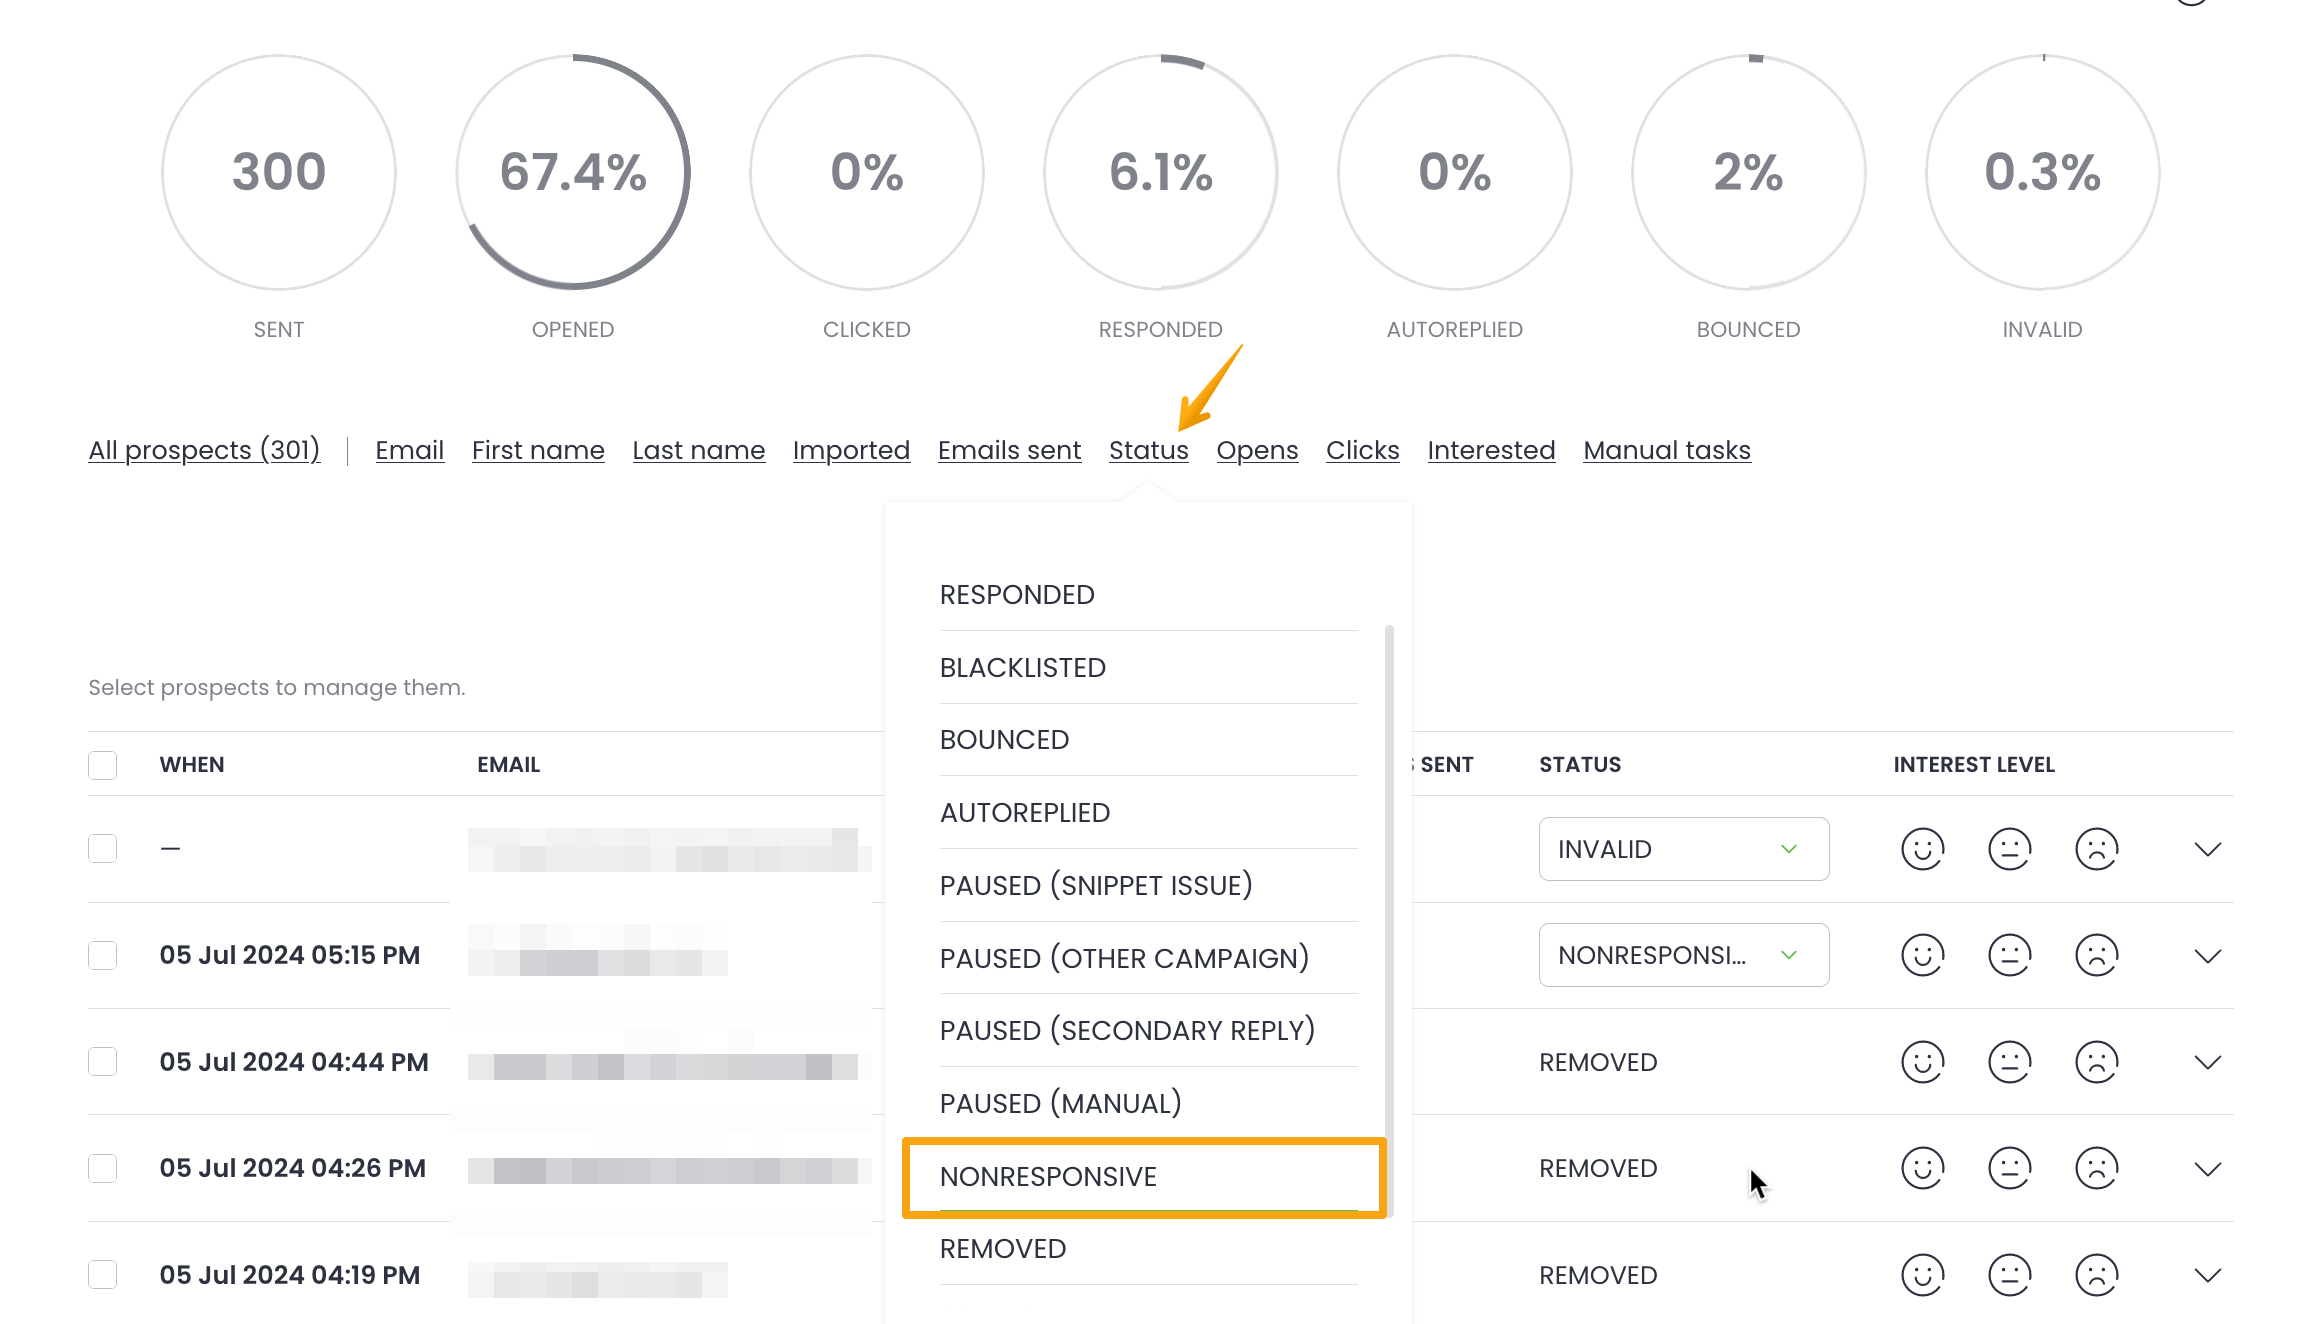The height and width of the screenshot is (1324, 2320).
Task: Click sad face on 04:19 PM row
Action: point(2096,1275)
